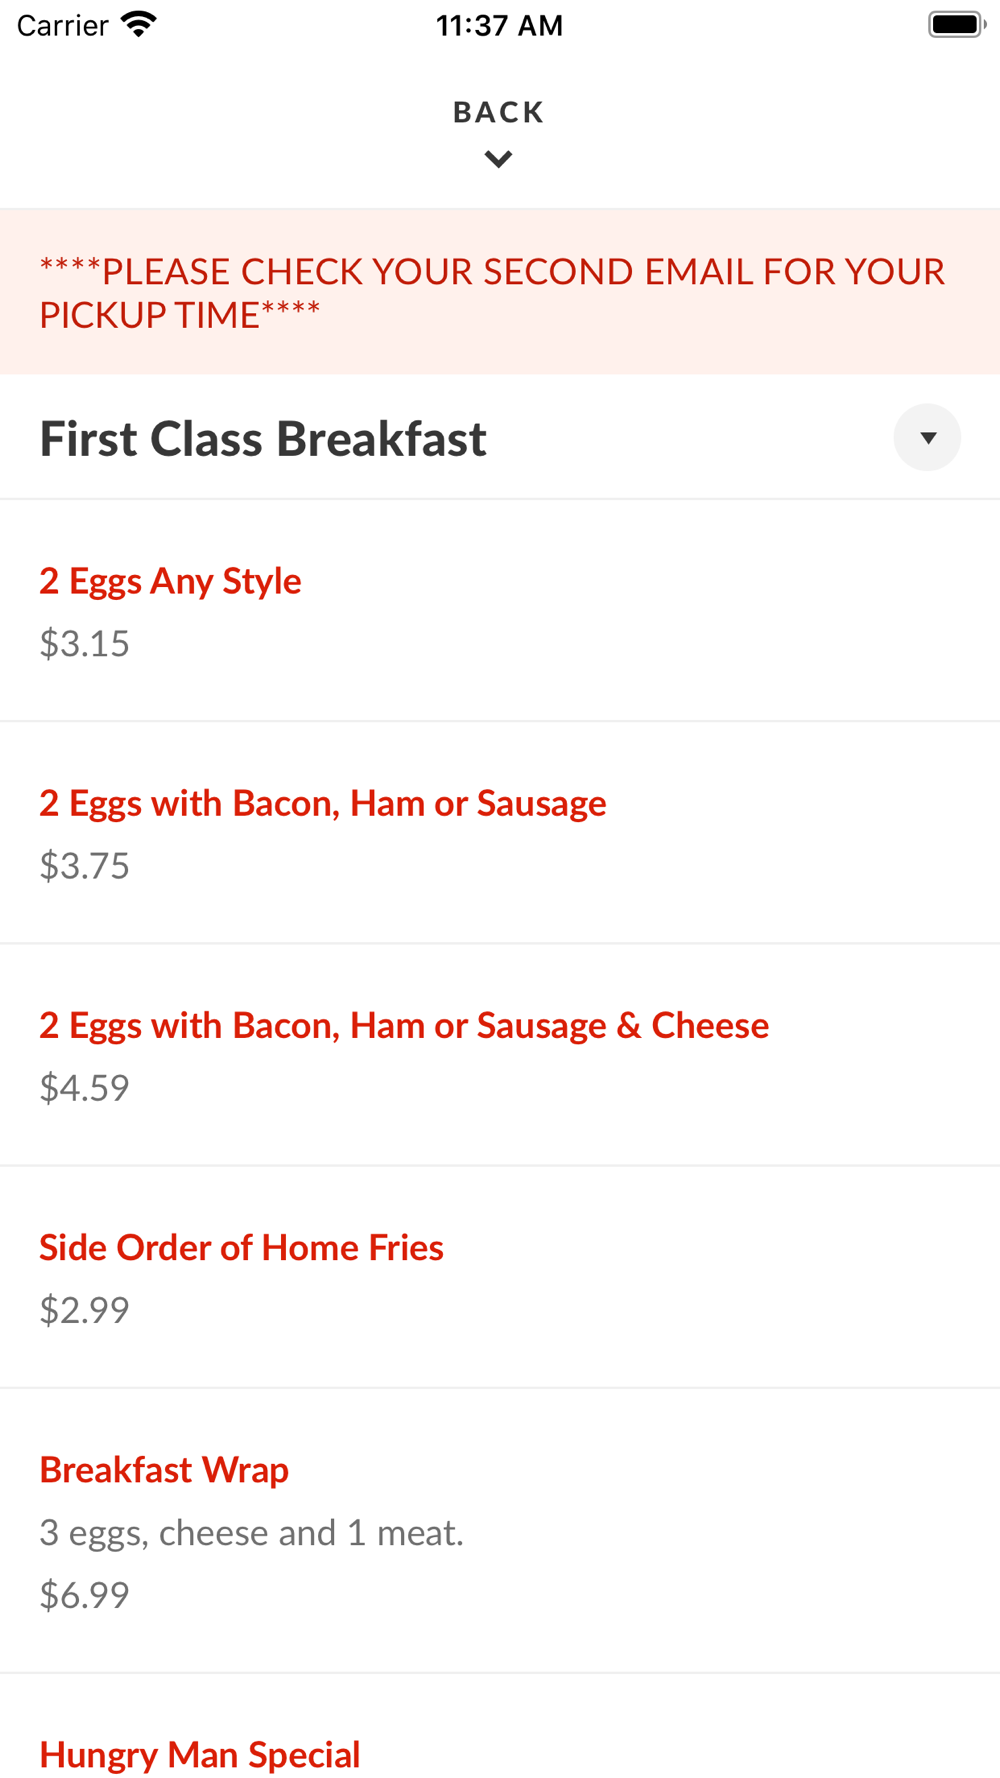Click the $4.59 price
1000x1778 pixels.
point(85,1088)
